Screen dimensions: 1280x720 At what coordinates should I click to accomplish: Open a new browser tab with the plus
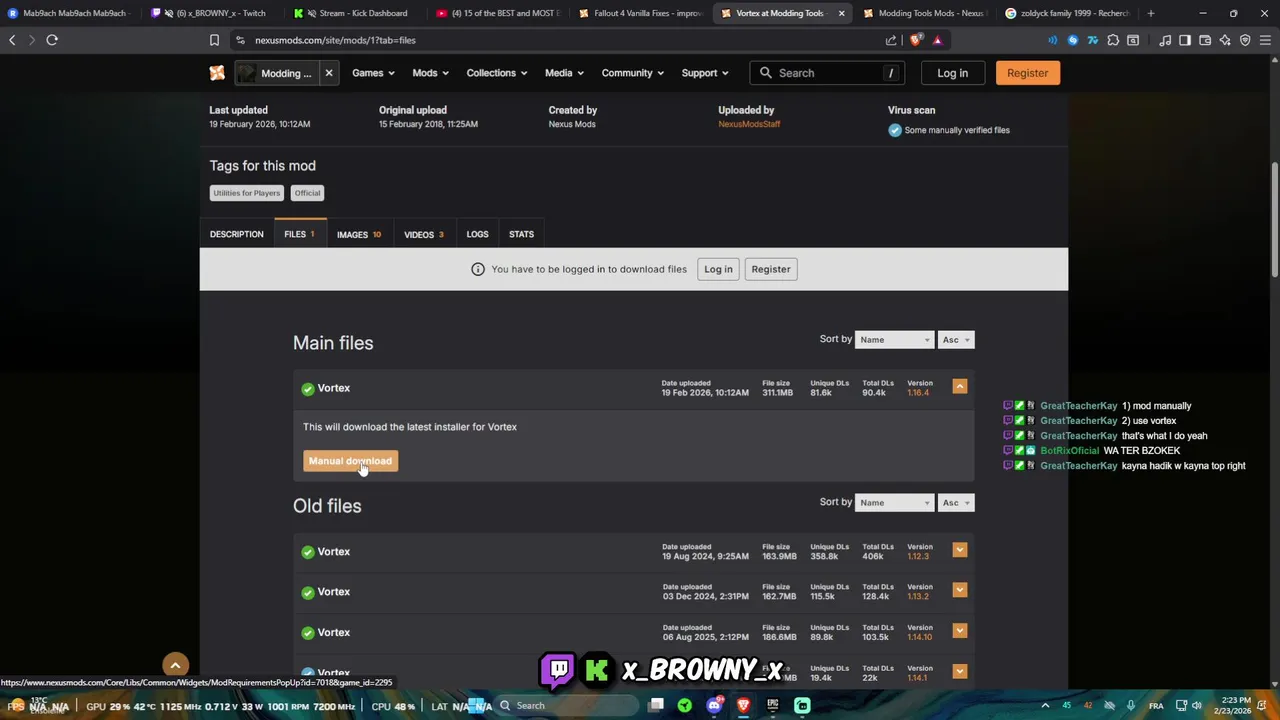(x=1150, y=13)
